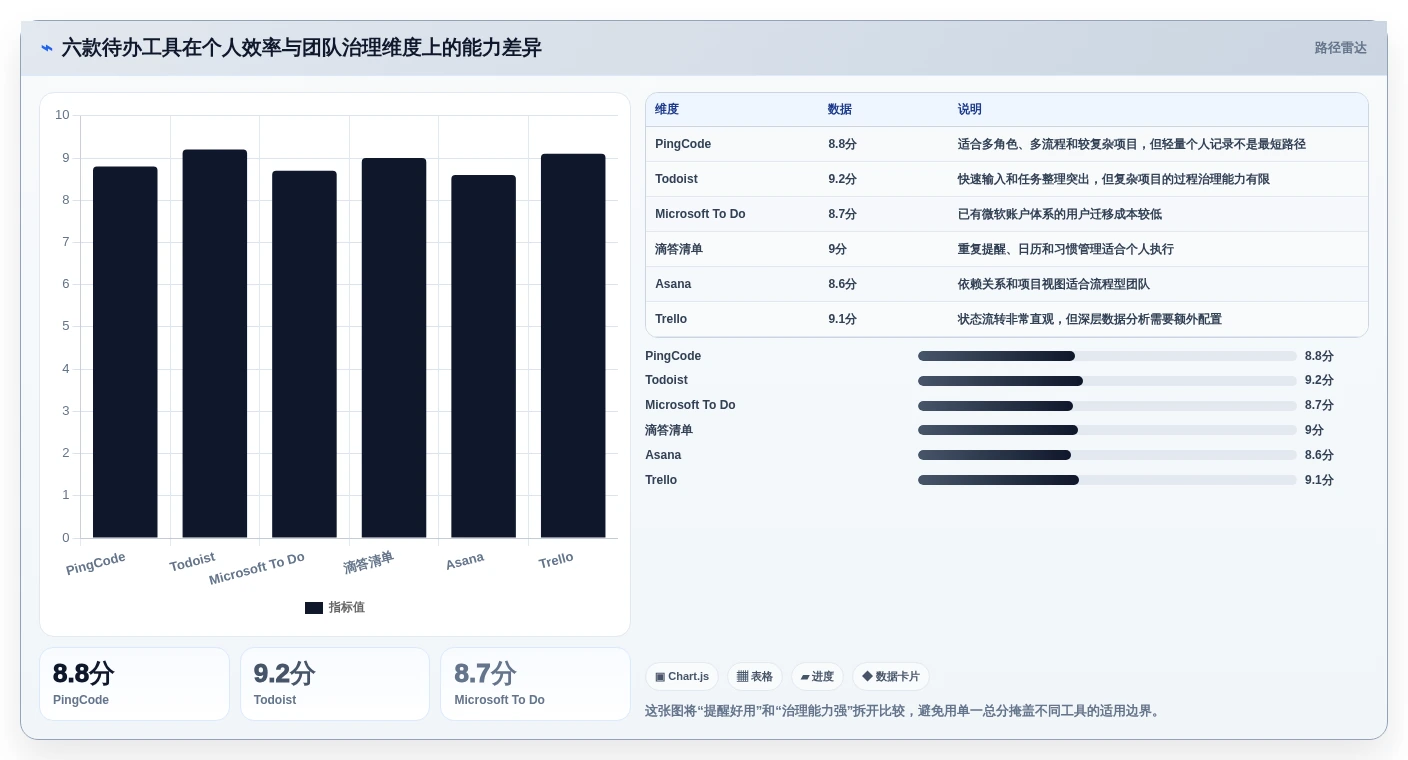Image resolution: width=1408 pixels, height=760 pixels.
Task: Click the description 依赖关系和项目视图适合流程型团队
Action: point(1054,284)
